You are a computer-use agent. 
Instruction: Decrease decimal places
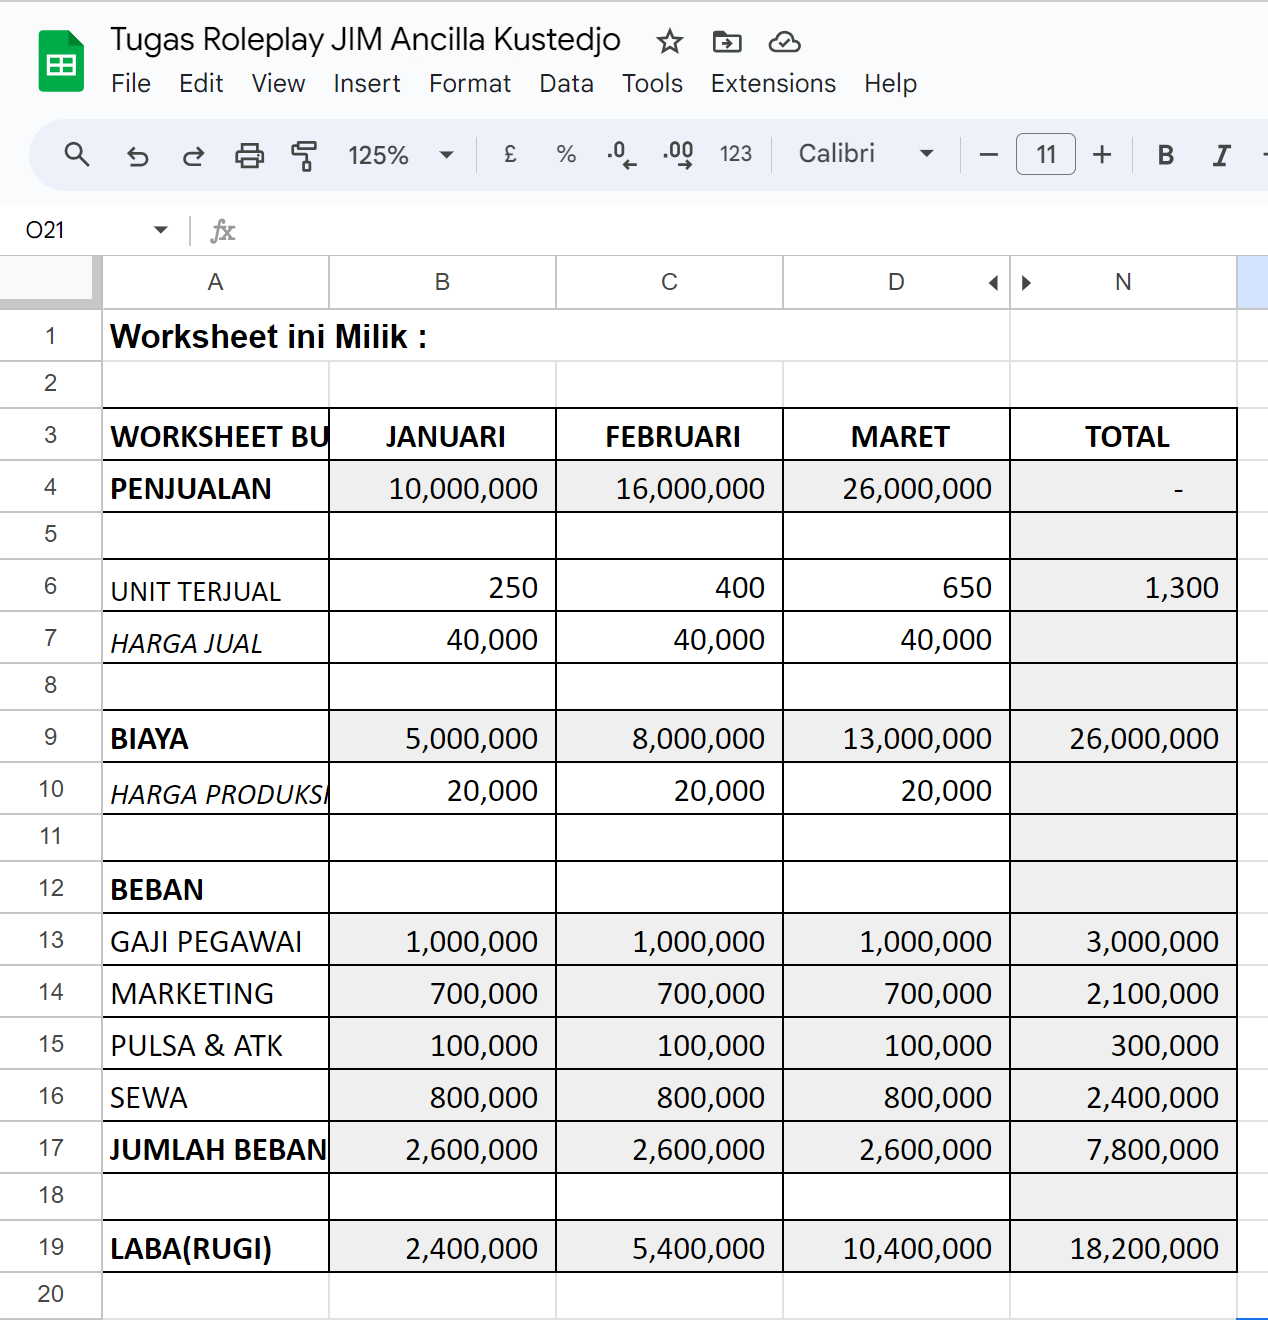621,155
